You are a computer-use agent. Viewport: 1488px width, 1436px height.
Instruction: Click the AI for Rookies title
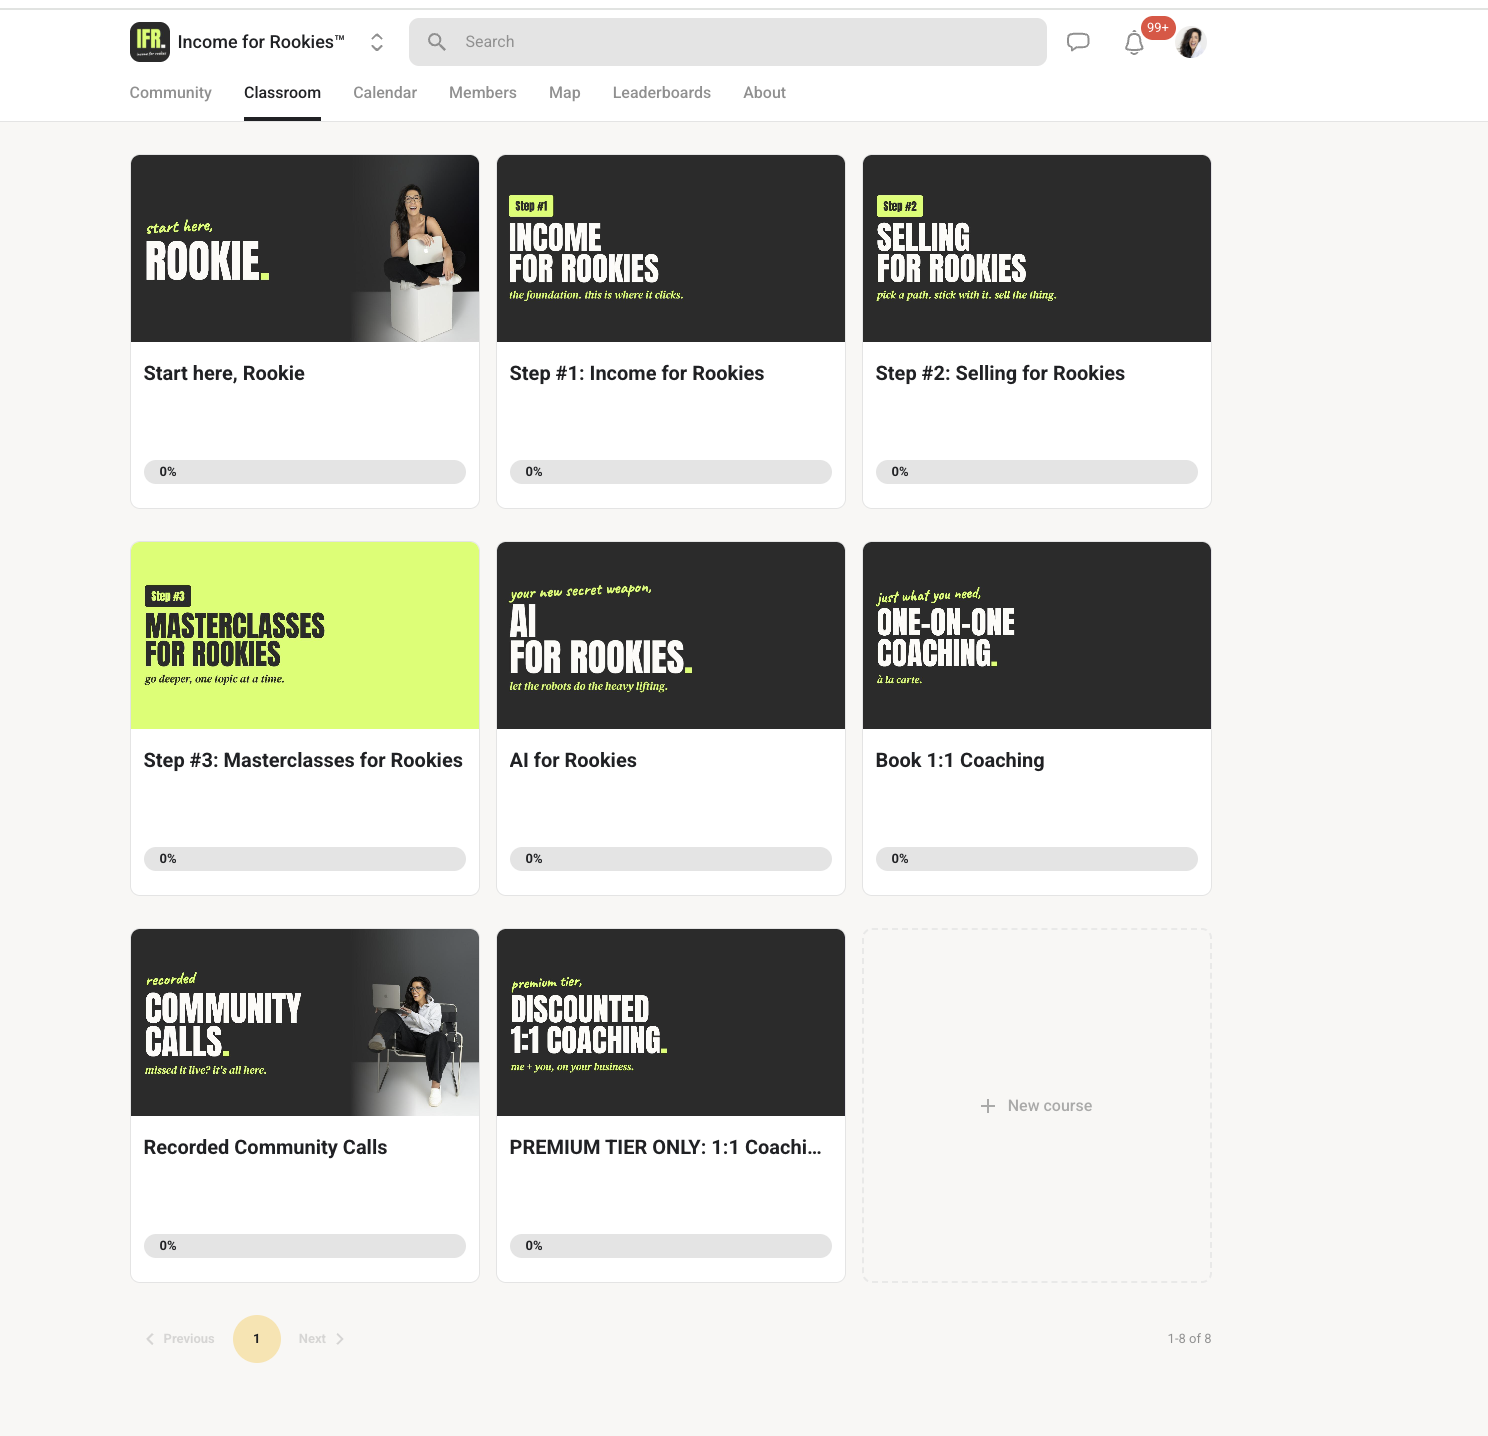click(x=573, y=760)
